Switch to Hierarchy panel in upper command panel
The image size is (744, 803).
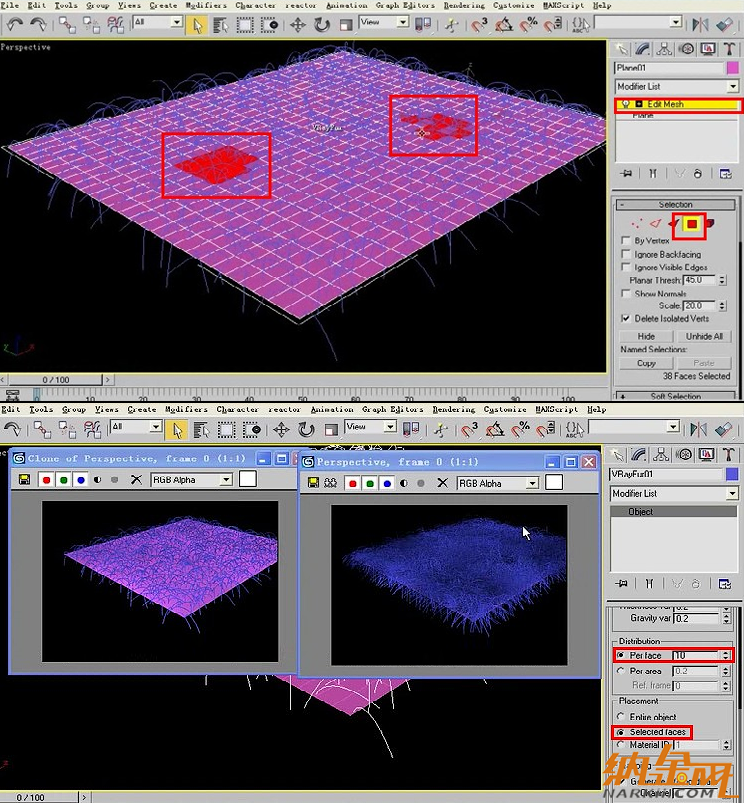point(664,49)
